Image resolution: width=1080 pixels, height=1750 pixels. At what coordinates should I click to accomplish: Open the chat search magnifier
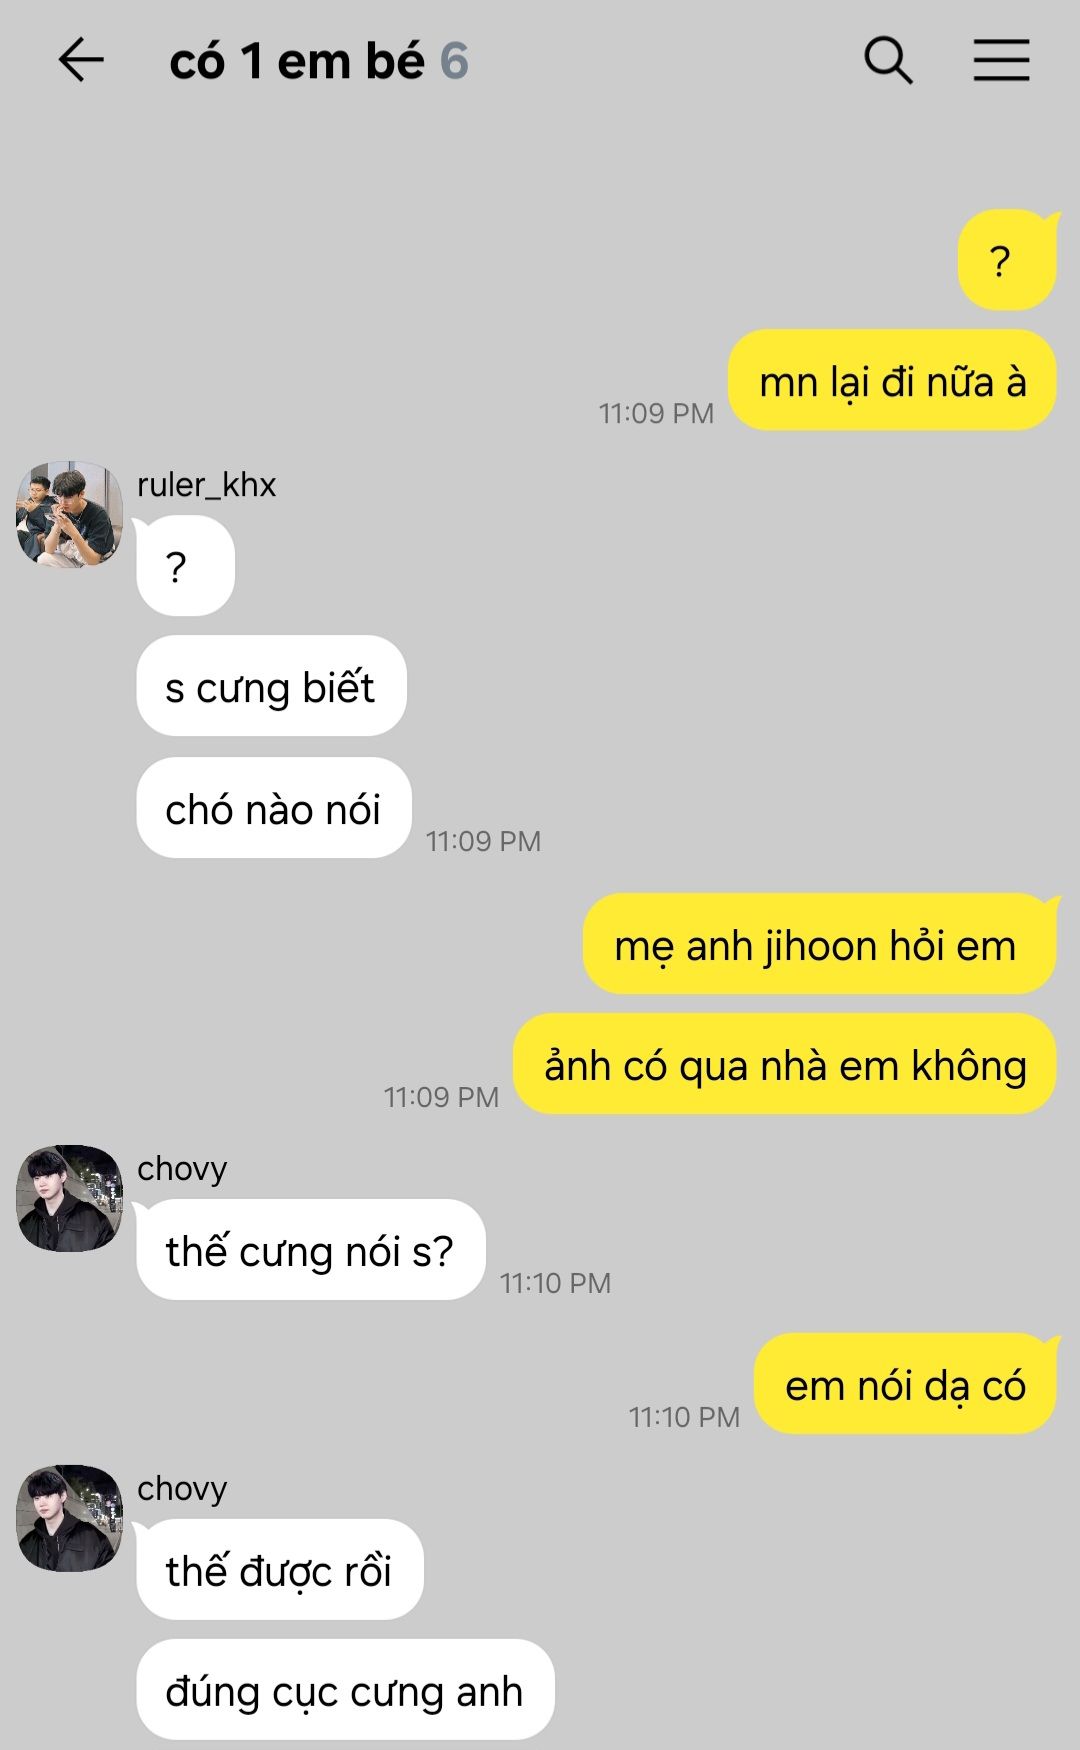click(888, 60)
